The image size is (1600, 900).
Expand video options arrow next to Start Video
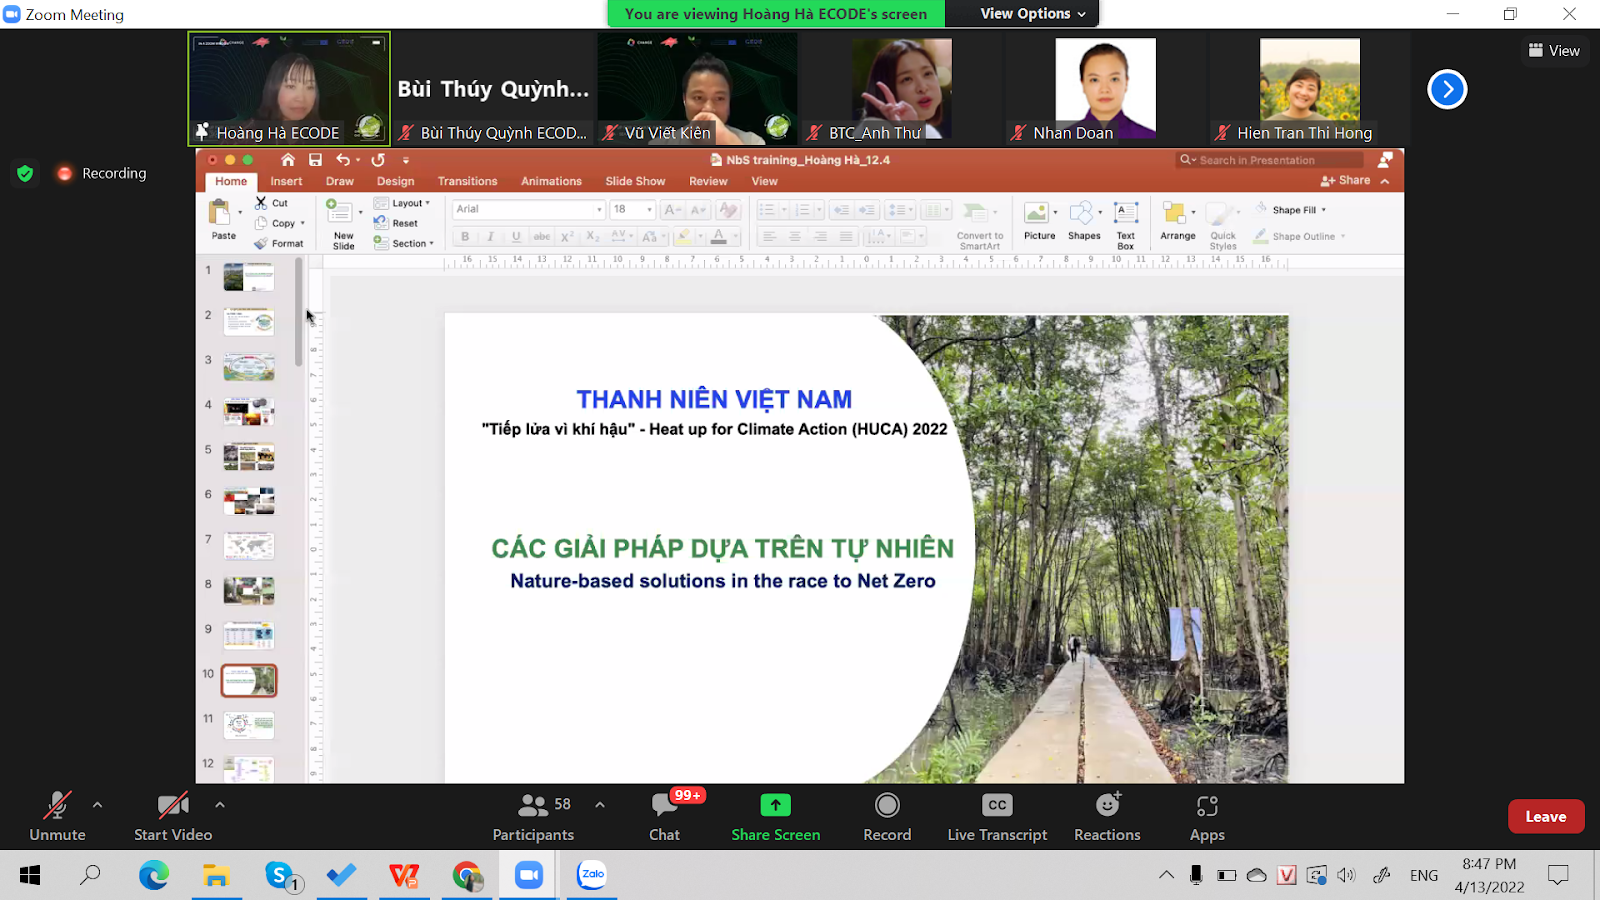[x=220, y=804]
